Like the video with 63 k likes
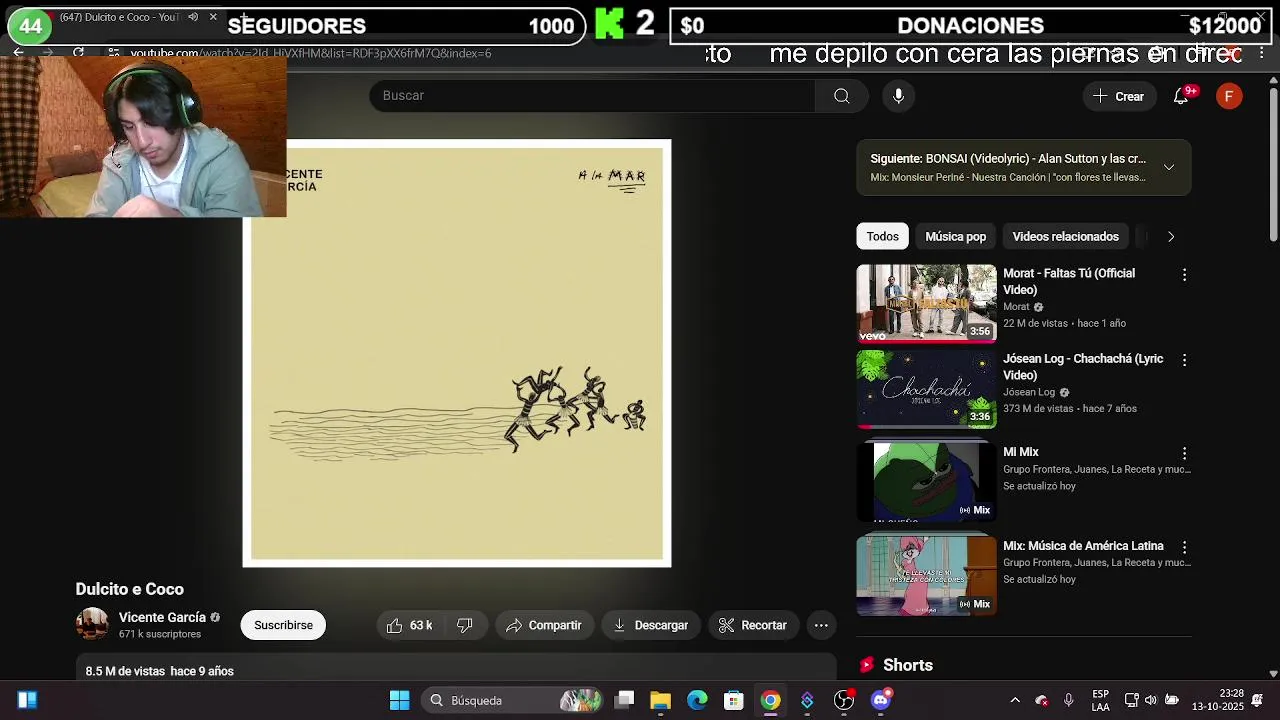The image size is (1280, 720). 410,625
